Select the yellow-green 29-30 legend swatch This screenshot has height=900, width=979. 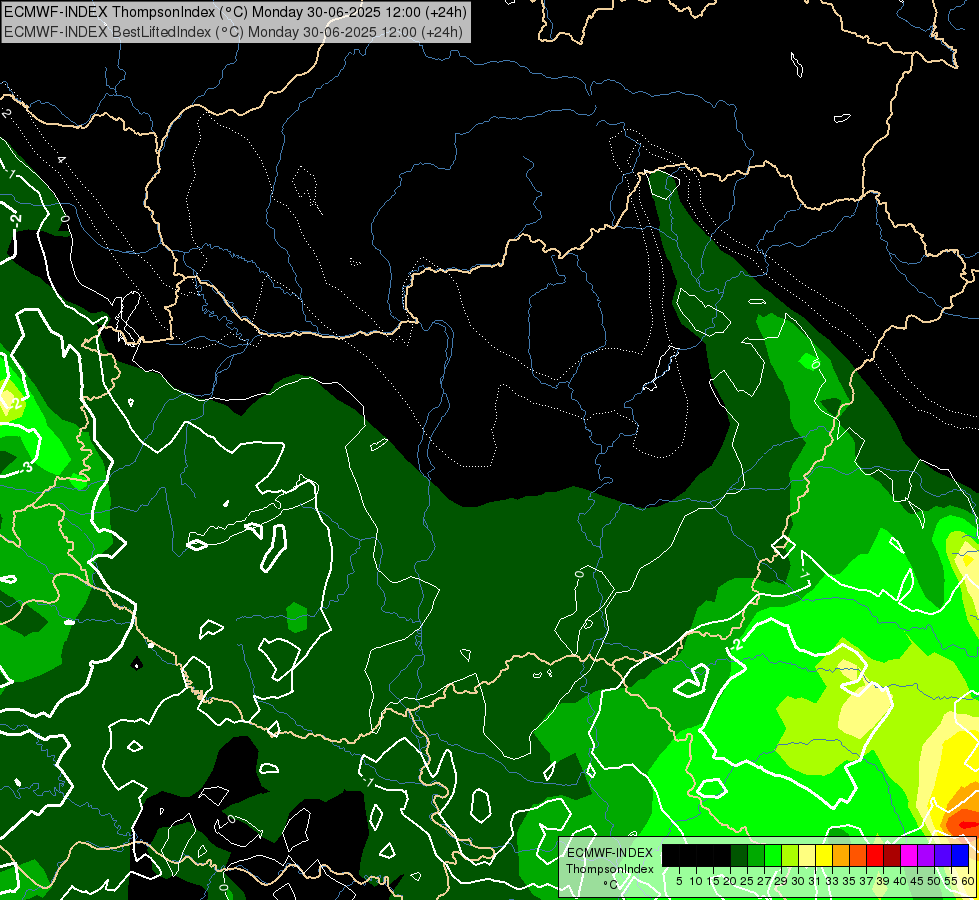tap(790, 855)
